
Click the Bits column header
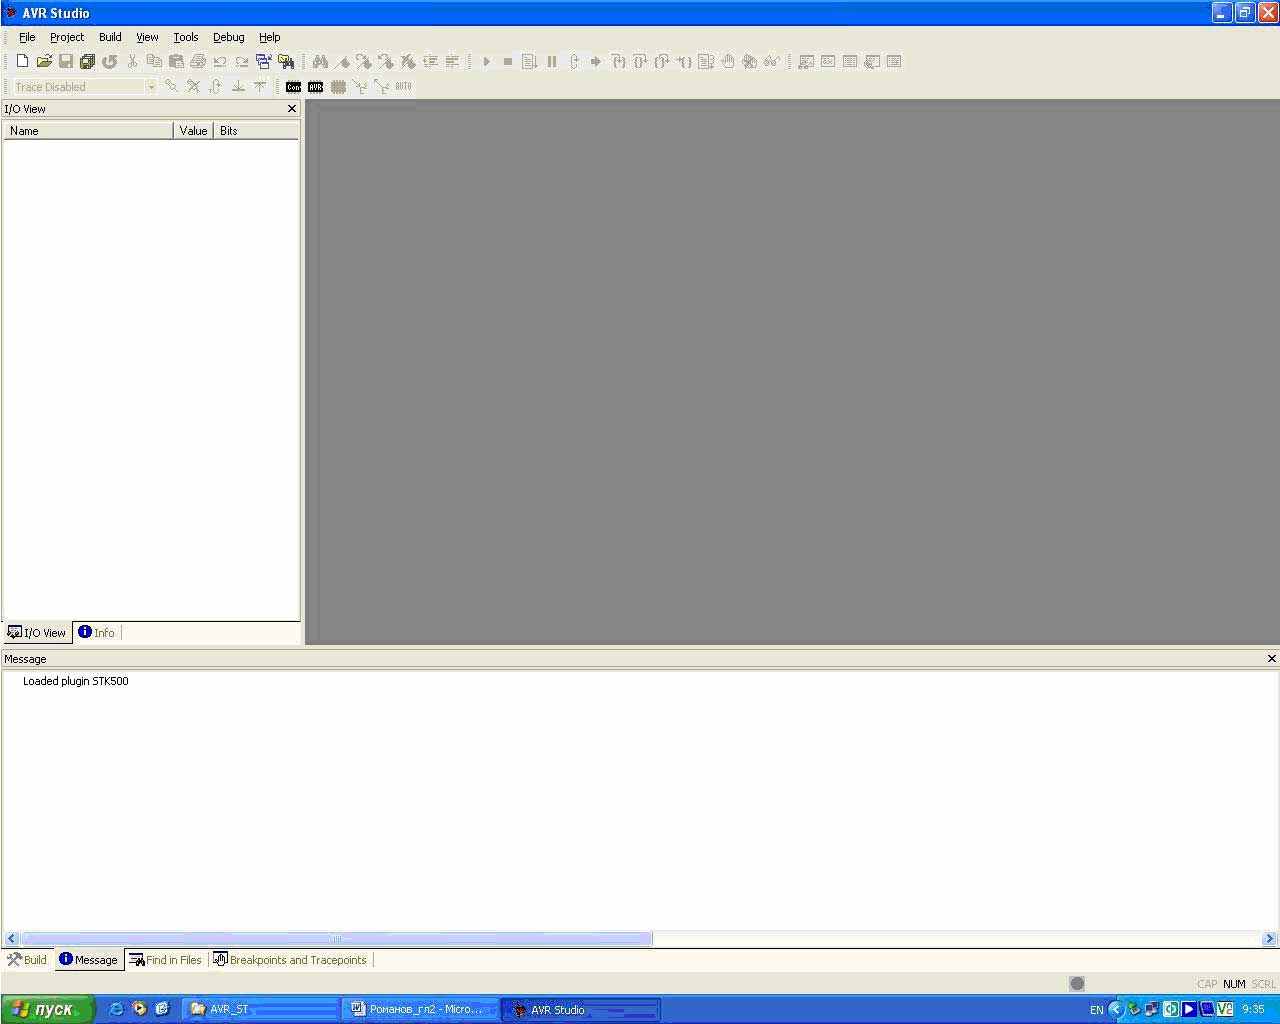point(256,131)
